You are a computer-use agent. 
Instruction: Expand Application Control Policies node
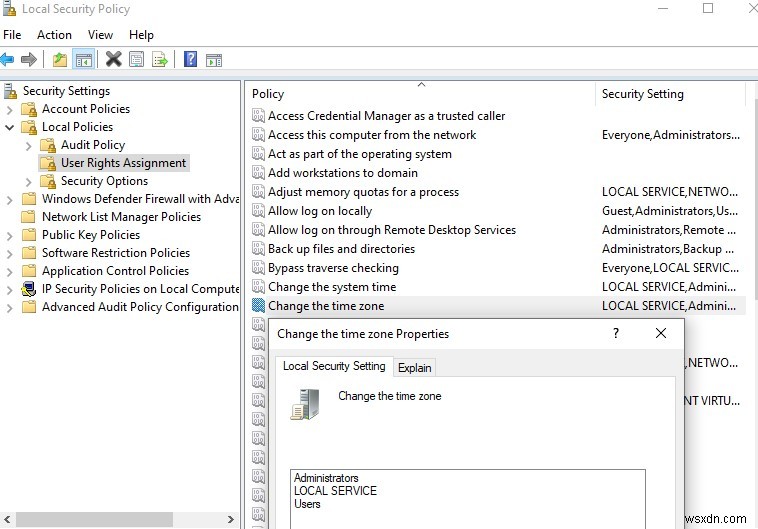[x=9, y=272]
